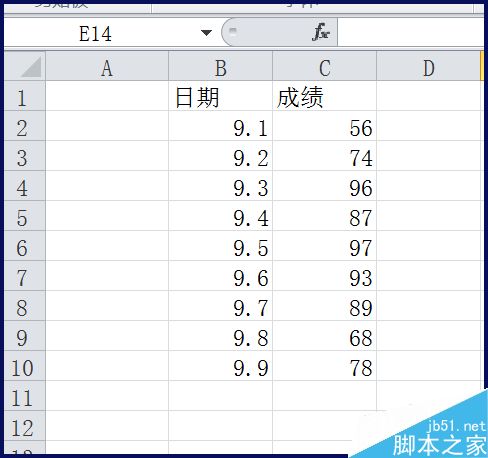Select row 5 header
The image size is (488, 458).
click(x=25, y=216)
